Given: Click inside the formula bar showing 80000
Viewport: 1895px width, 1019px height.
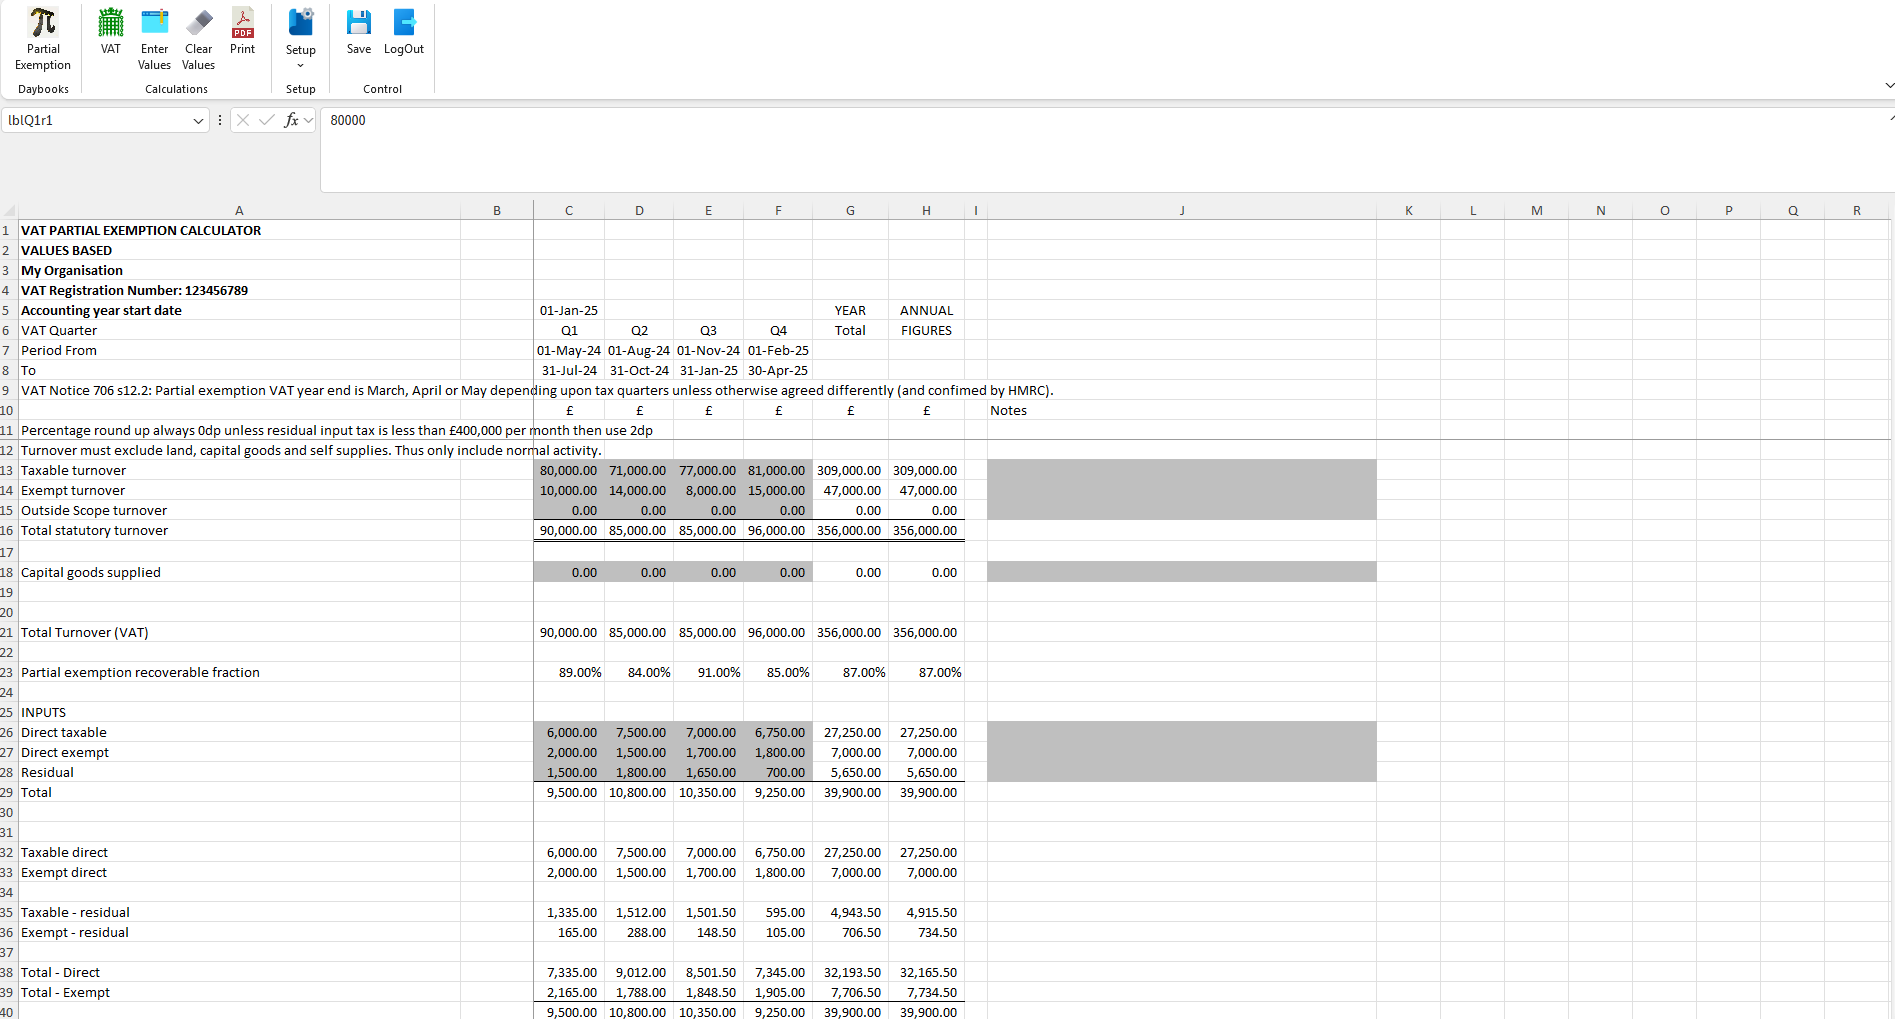Looking at the screenshot, I should click(500, 120).
